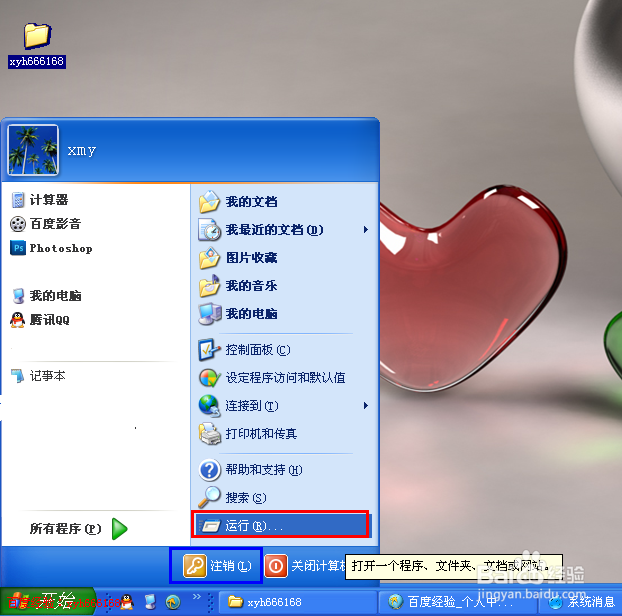Click the 帮助和支持 question mark icon
Image resolution: width=622 pixels, height=616 pixels.
pos(209,470)
